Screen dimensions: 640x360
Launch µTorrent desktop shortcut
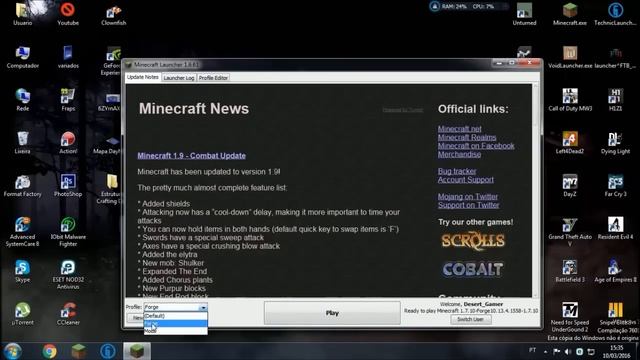(x=22, y=314)
